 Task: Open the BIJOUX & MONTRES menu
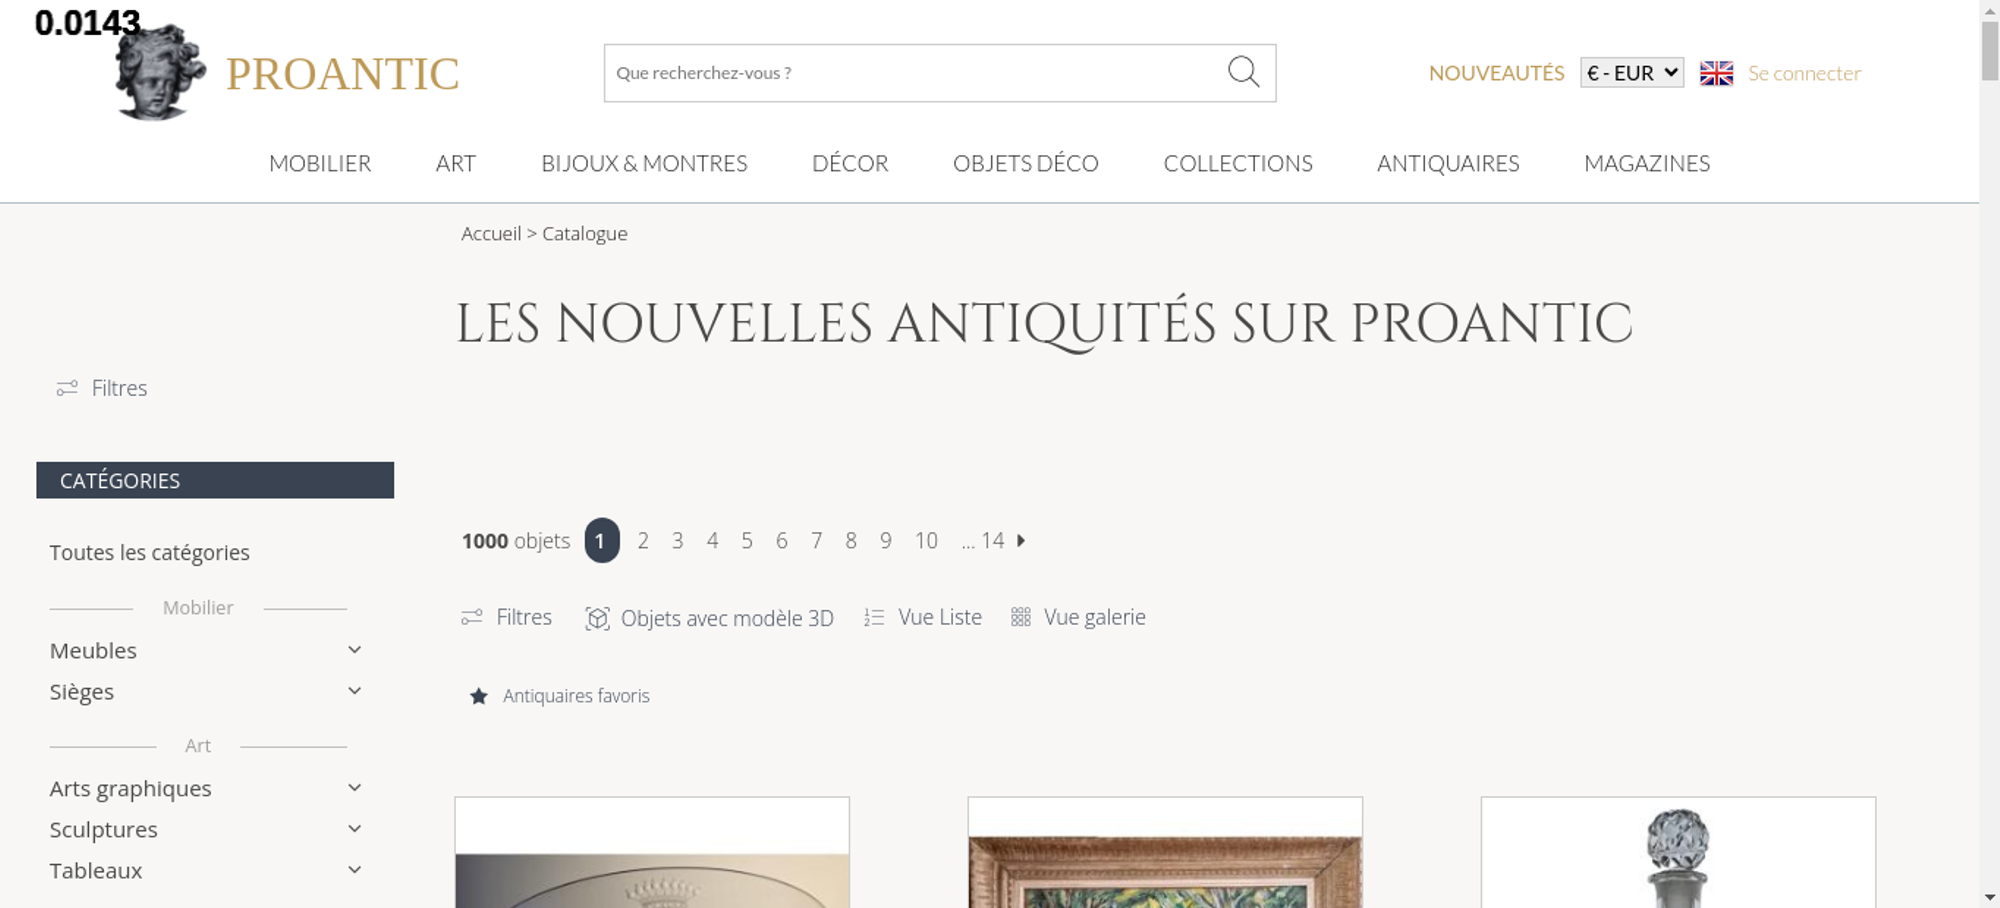(x=644, y=163)
